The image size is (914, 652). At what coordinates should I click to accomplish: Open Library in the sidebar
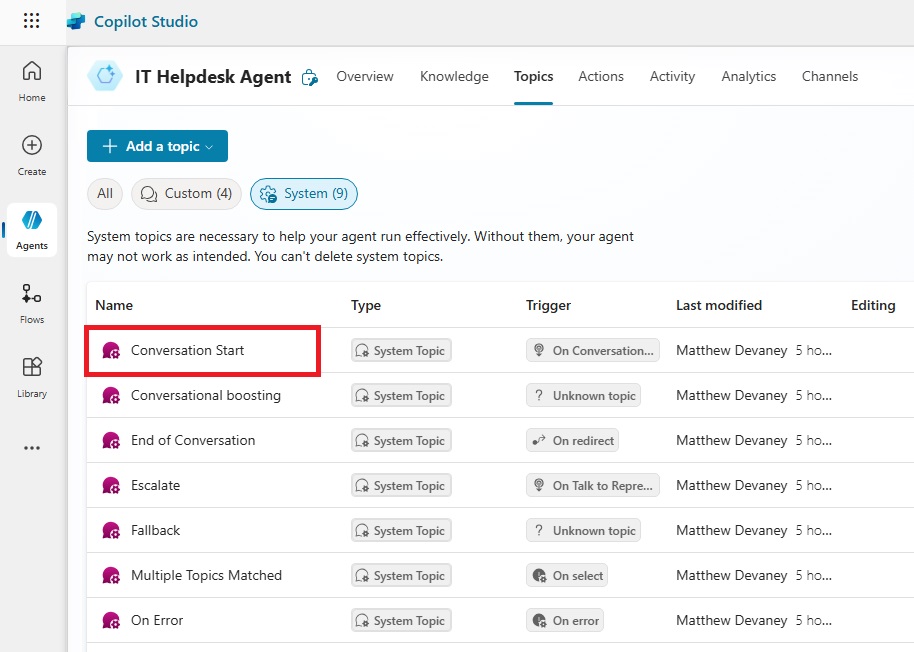point(32,377)
